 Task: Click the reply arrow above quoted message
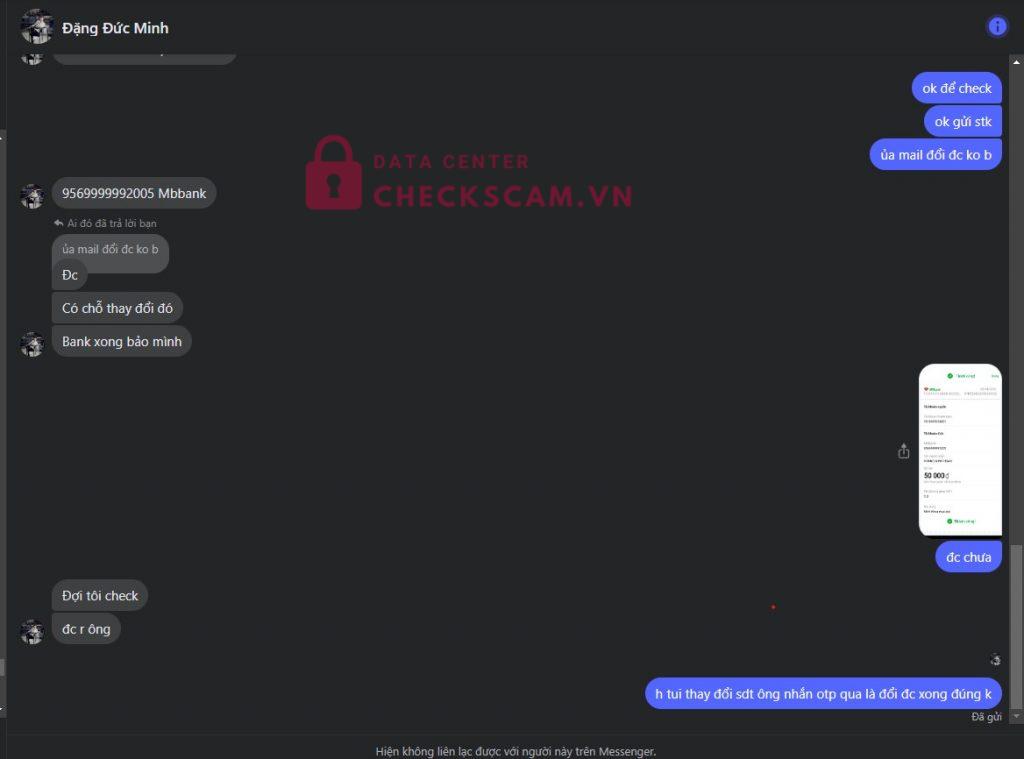pyautogui.click(x=59, y=223)
